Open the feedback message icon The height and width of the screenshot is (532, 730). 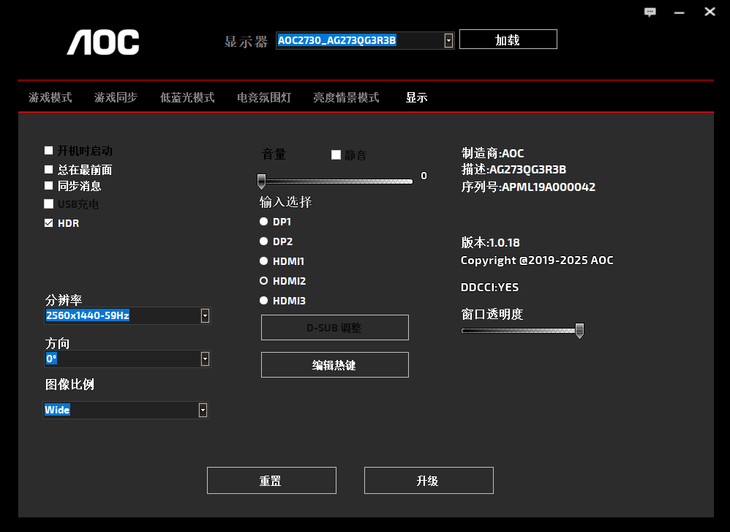click(x=650, y=12)
